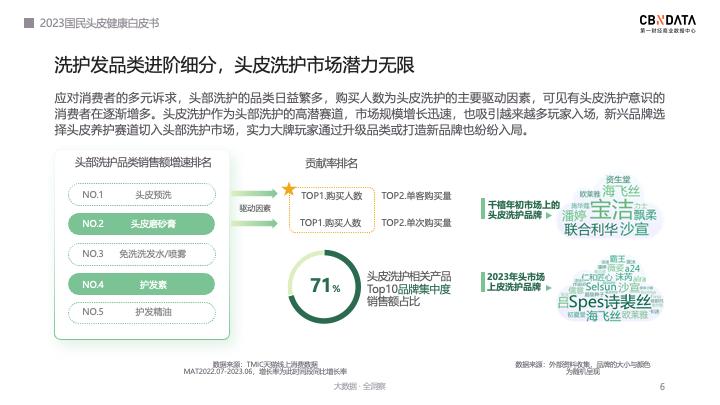Click page number 6

click(x=662, y=387)
